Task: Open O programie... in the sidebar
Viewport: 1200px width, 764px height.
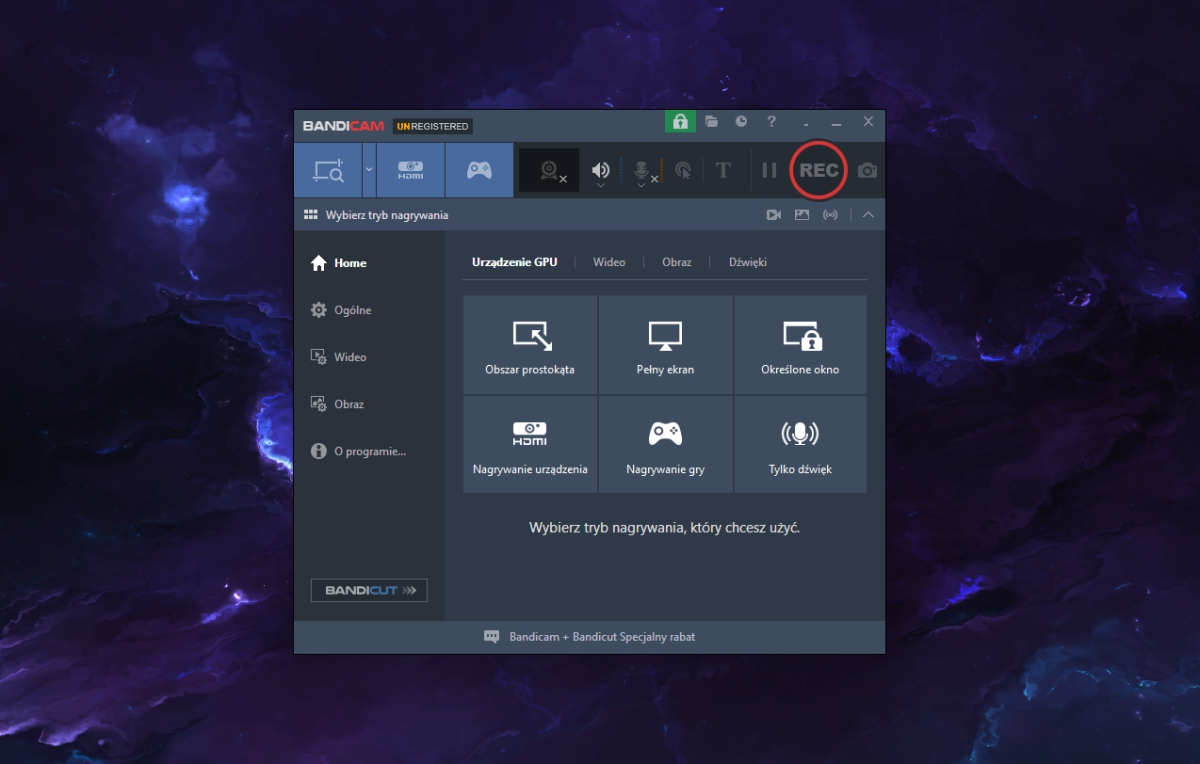Action: tap(358, 451)
